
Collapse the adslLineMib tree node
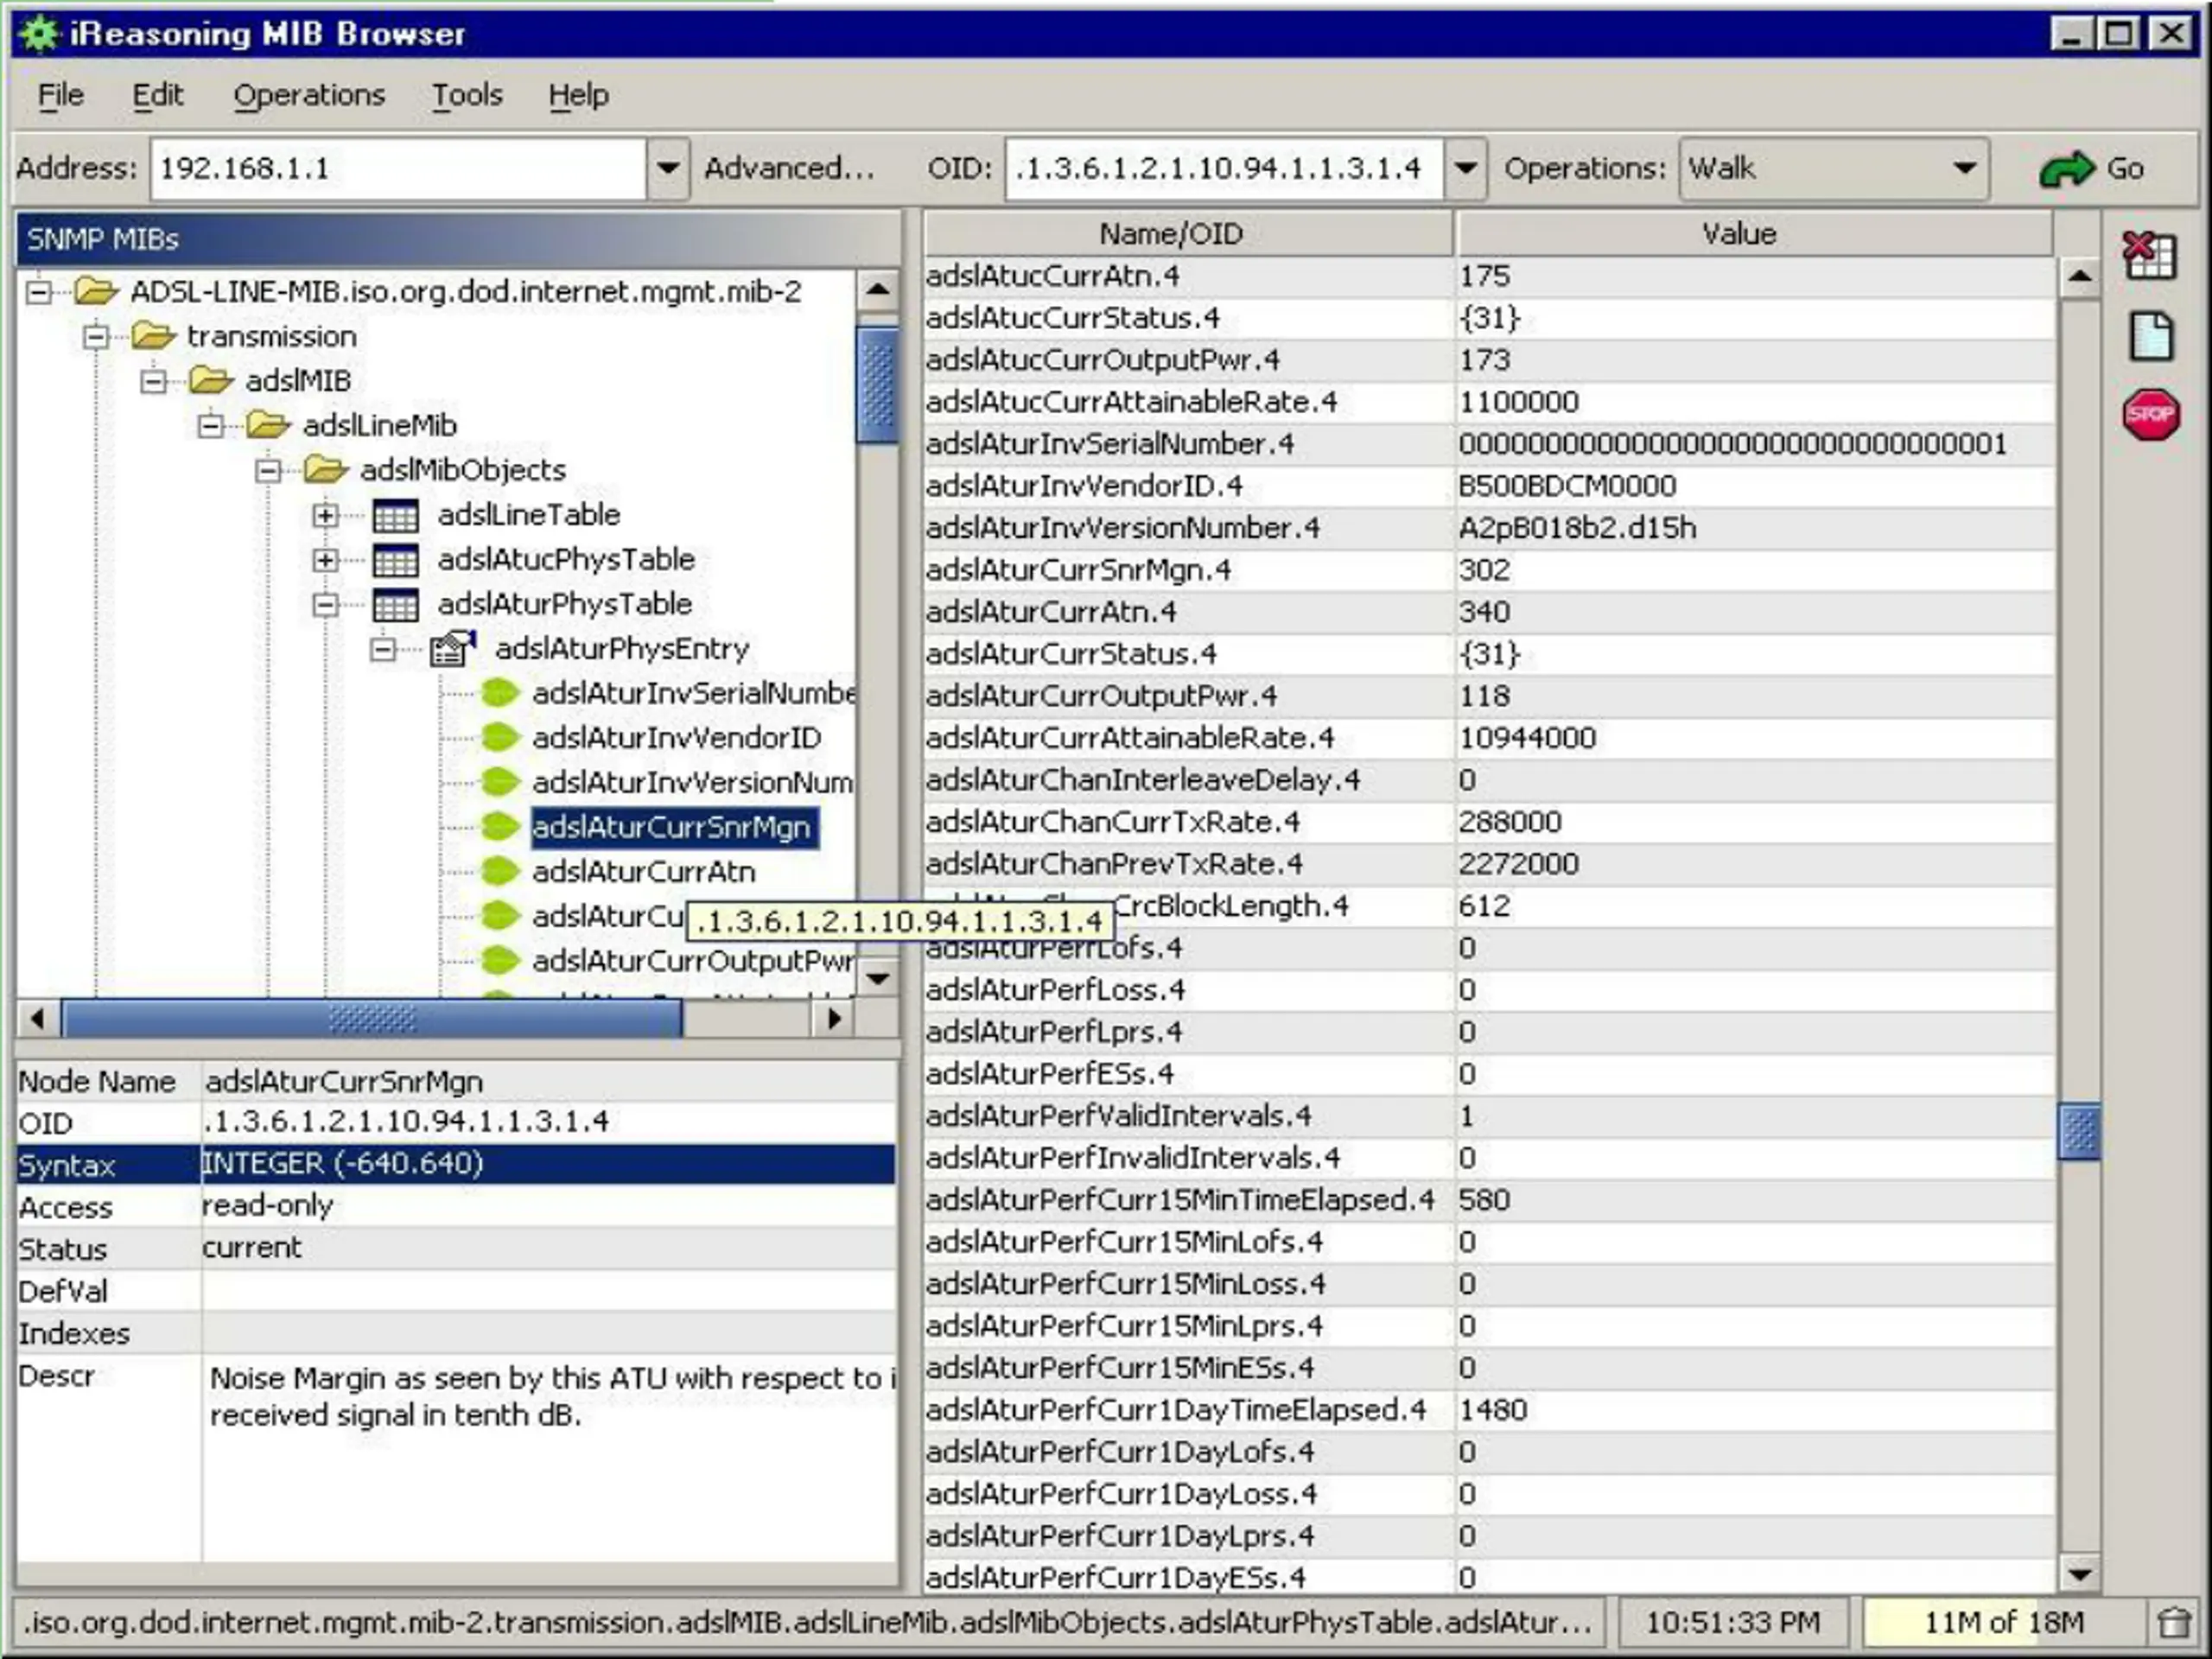[x=210, y=425]
